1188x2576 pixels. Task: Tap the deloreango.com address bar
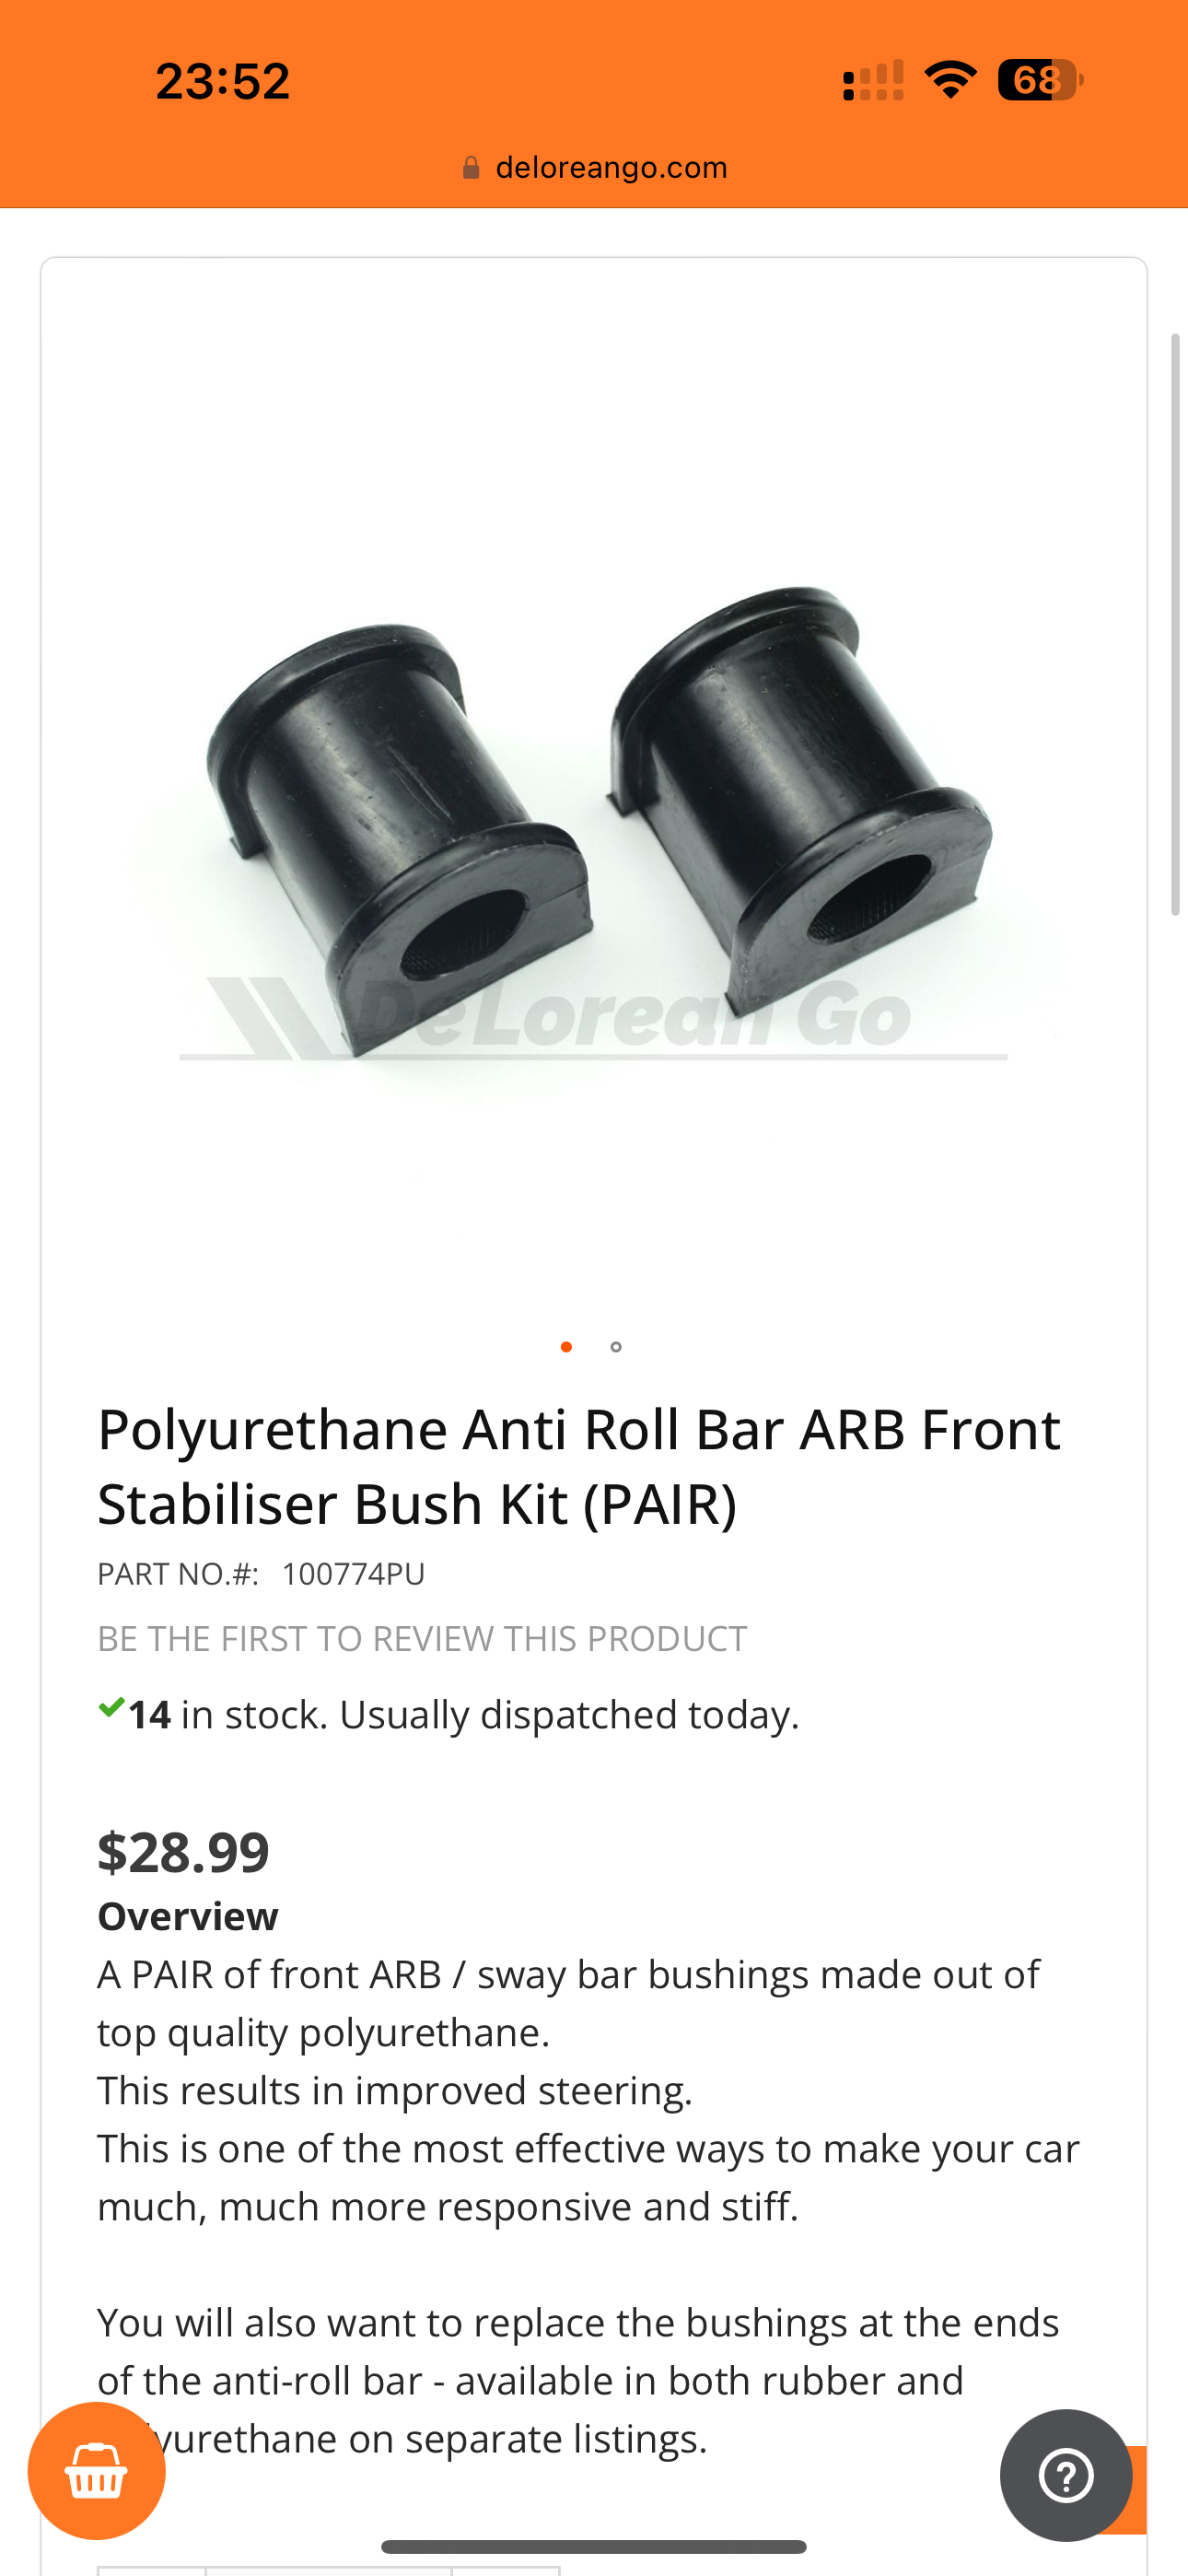[595, 167]
